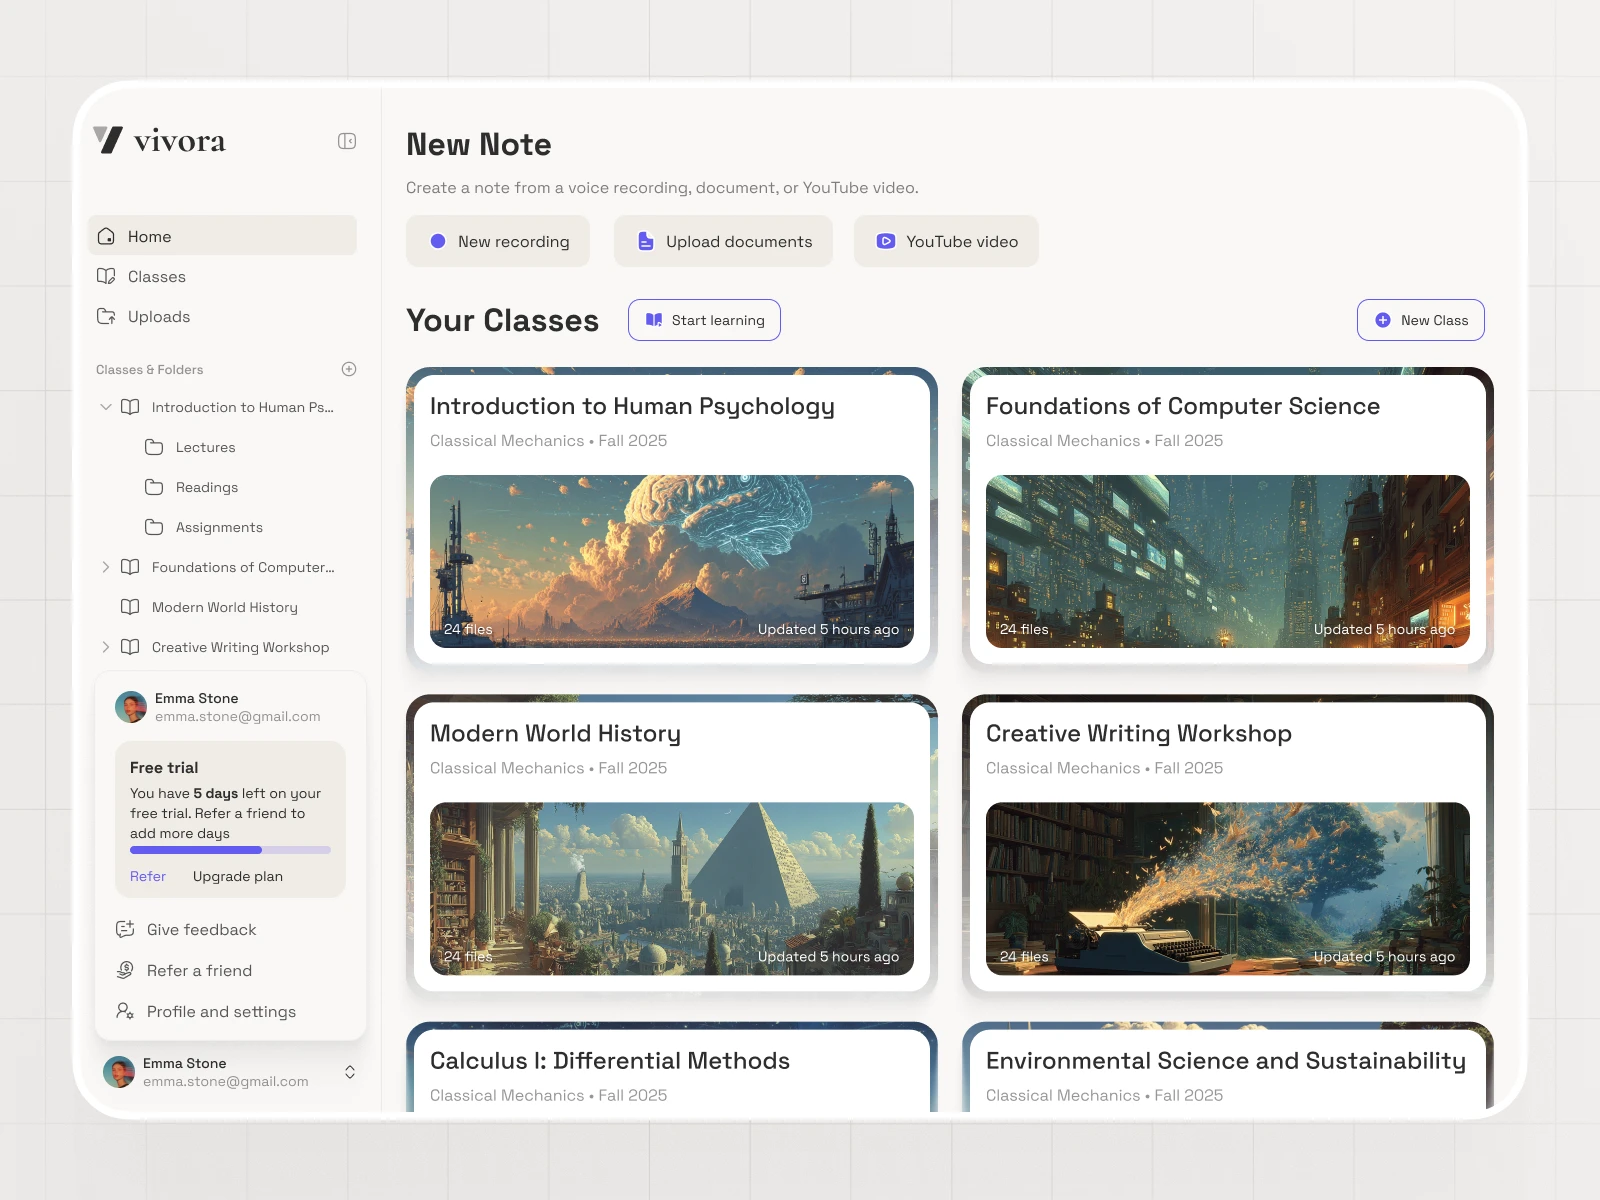Viewport: 1600px width, 1200px height.
Task: Click Emma Stone avatar in popup card
Action: click(131, 707)
